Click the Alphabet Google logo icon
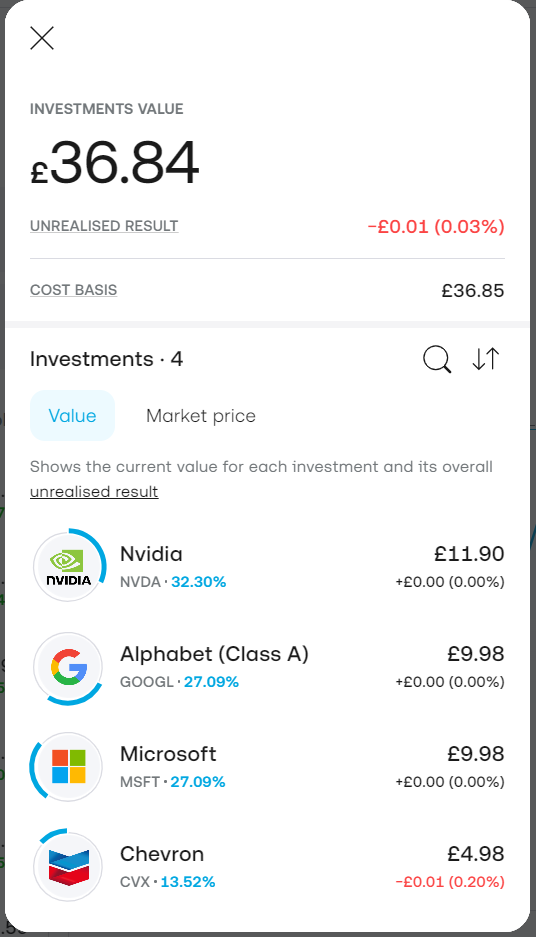536x937 pixels. pos(69,666)
